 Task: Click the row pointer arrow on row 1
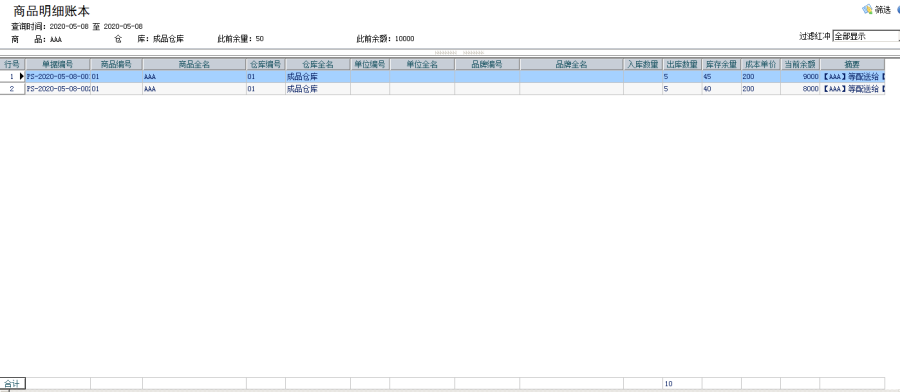tap(22, 76)
